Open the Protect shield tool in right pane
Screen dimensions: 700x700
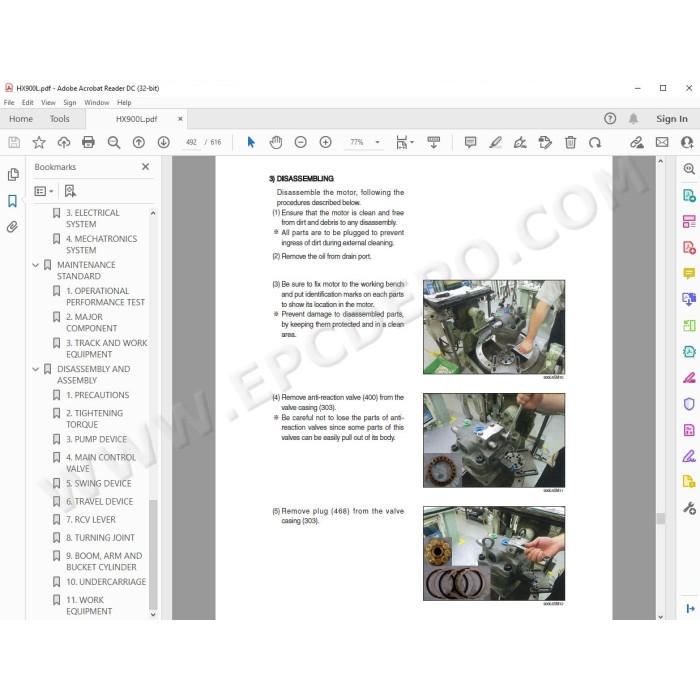(689, 404)
